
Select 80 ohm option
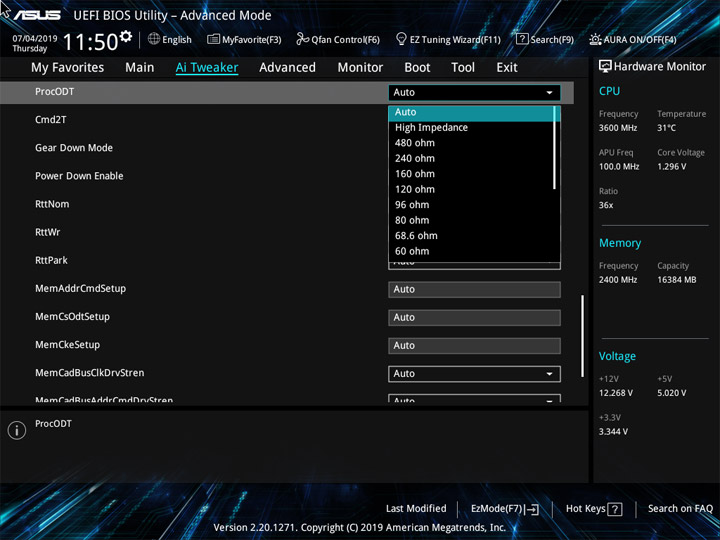(x=471, y=220)
